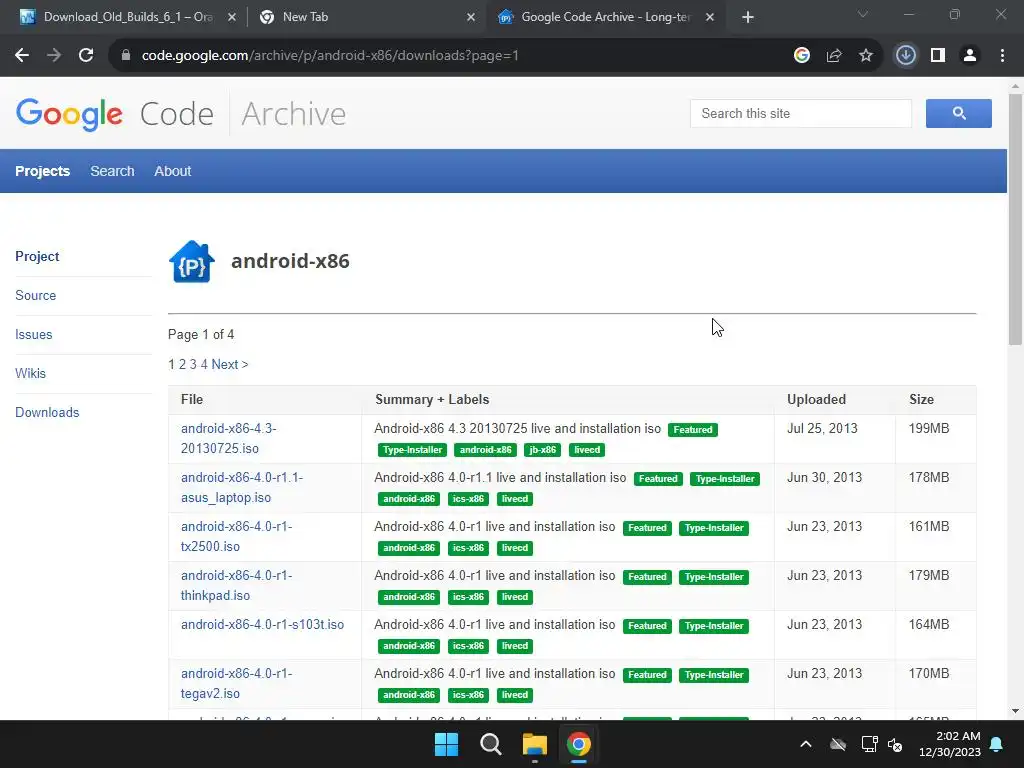The width and height of the screenshot is (1024, 768).
Task: Open File Explorer from taskbar
Action: [534, 744]
